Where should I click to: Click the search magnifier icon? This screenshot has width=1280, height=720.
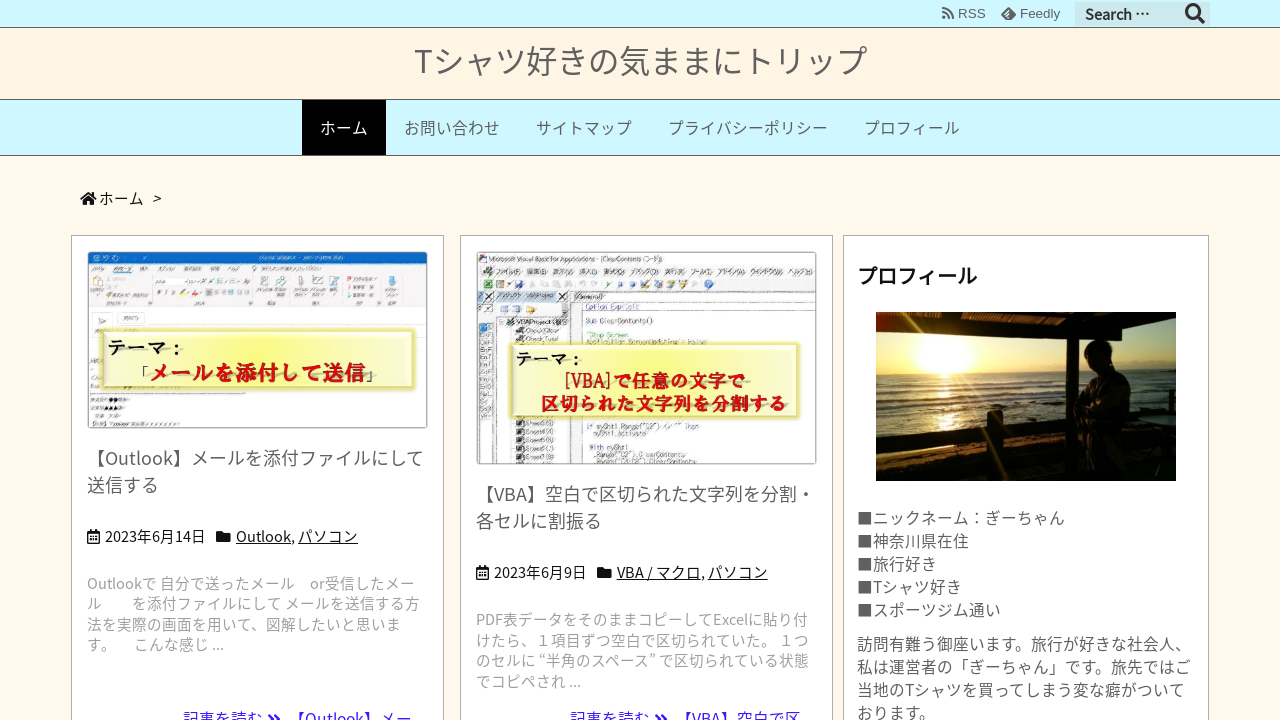[x=1195, y=14]
